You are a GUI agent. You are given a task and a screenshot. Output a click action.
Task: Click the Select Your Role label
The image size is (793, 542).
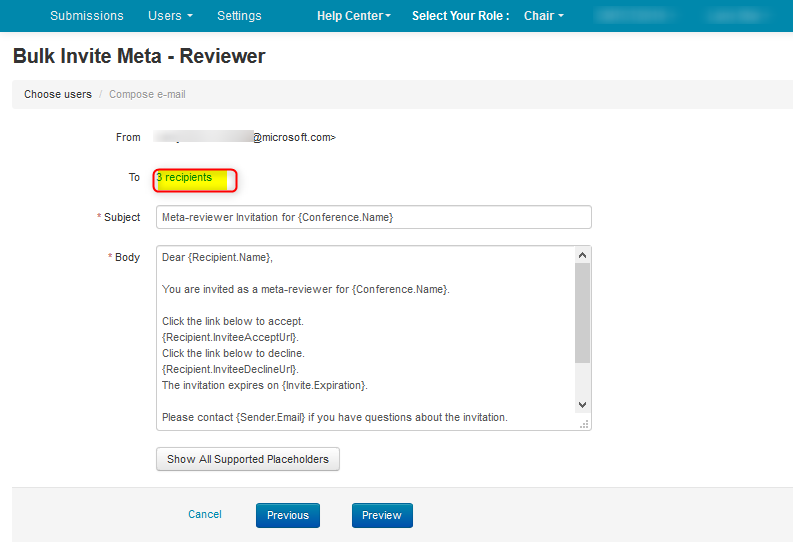pyautogui.click(x=460, y=16)
